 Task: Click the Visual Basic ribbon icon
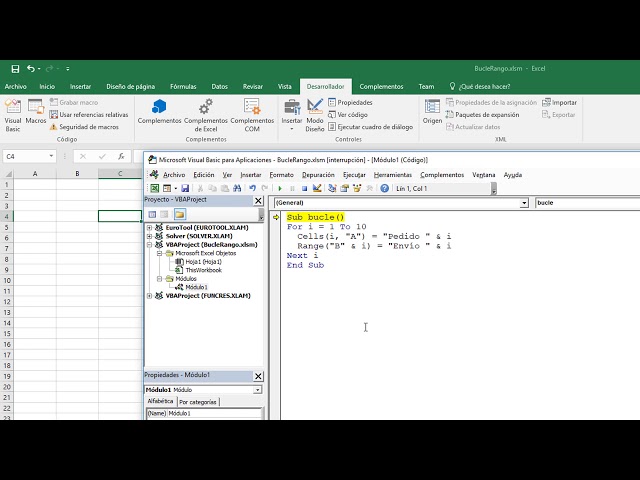[x=13, y=115]
